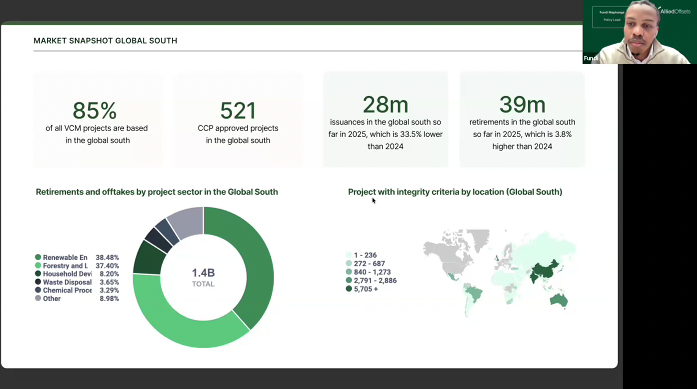Click the Household Devices legend dot

38,274
